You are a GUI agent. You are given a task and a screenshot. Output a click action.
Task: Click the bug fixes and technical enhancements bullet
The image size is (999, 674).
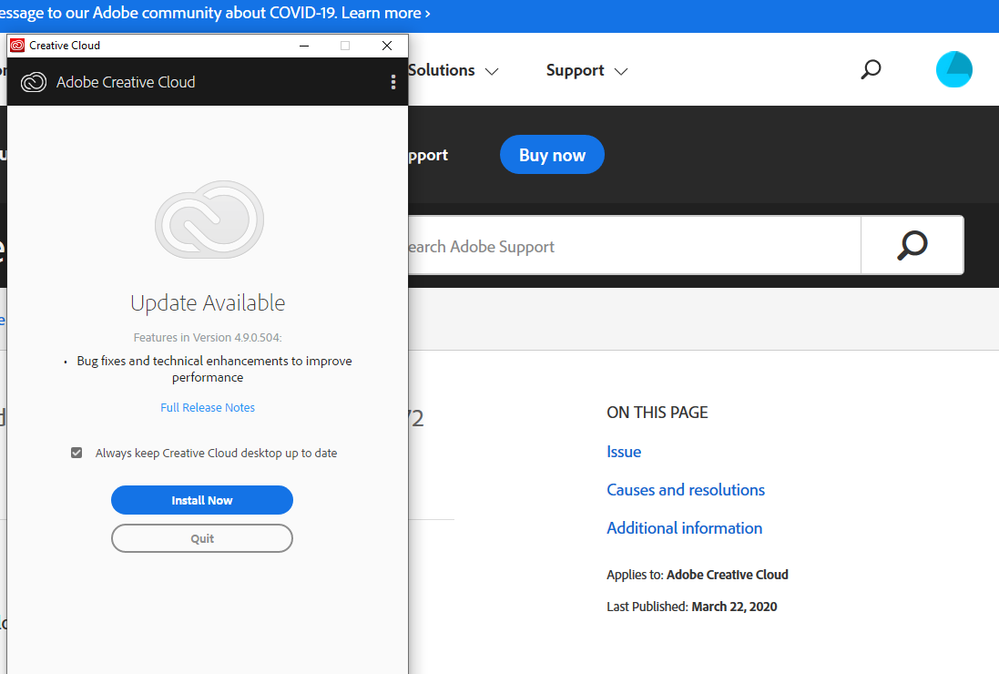click(208, 369)
